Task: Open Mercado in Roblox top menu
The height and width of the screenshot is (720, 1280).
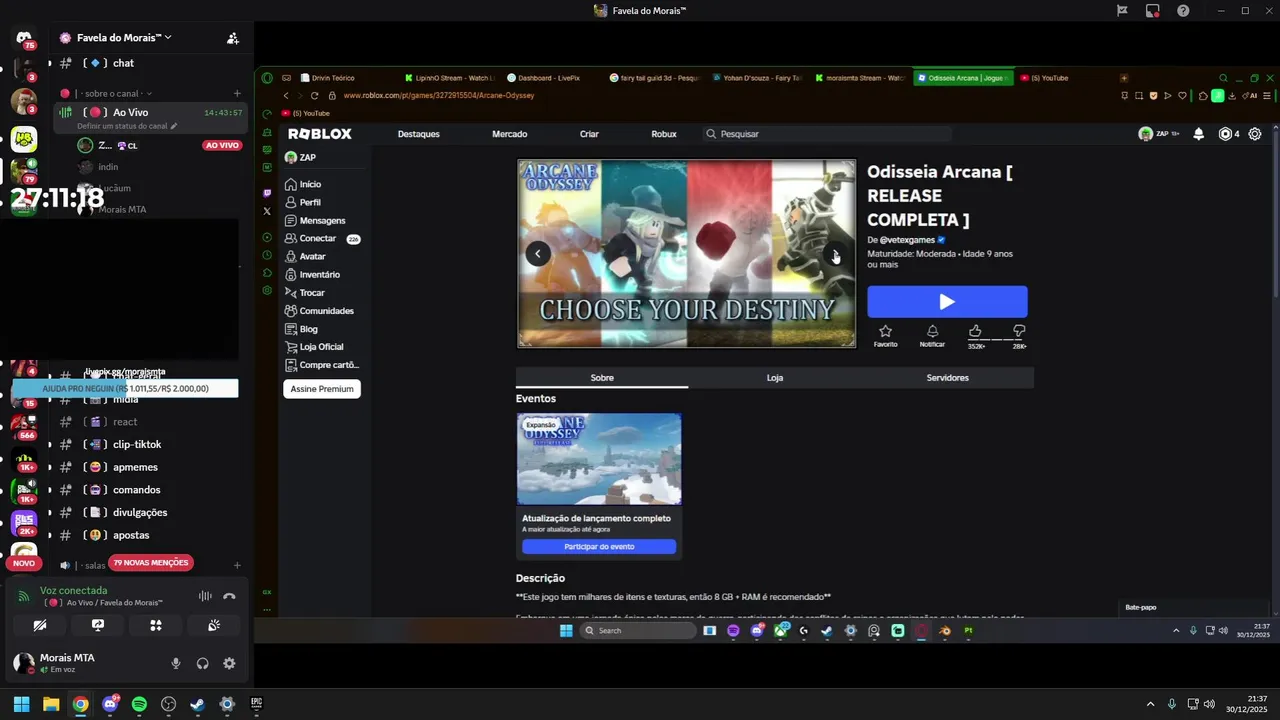Action: (510, 134)
